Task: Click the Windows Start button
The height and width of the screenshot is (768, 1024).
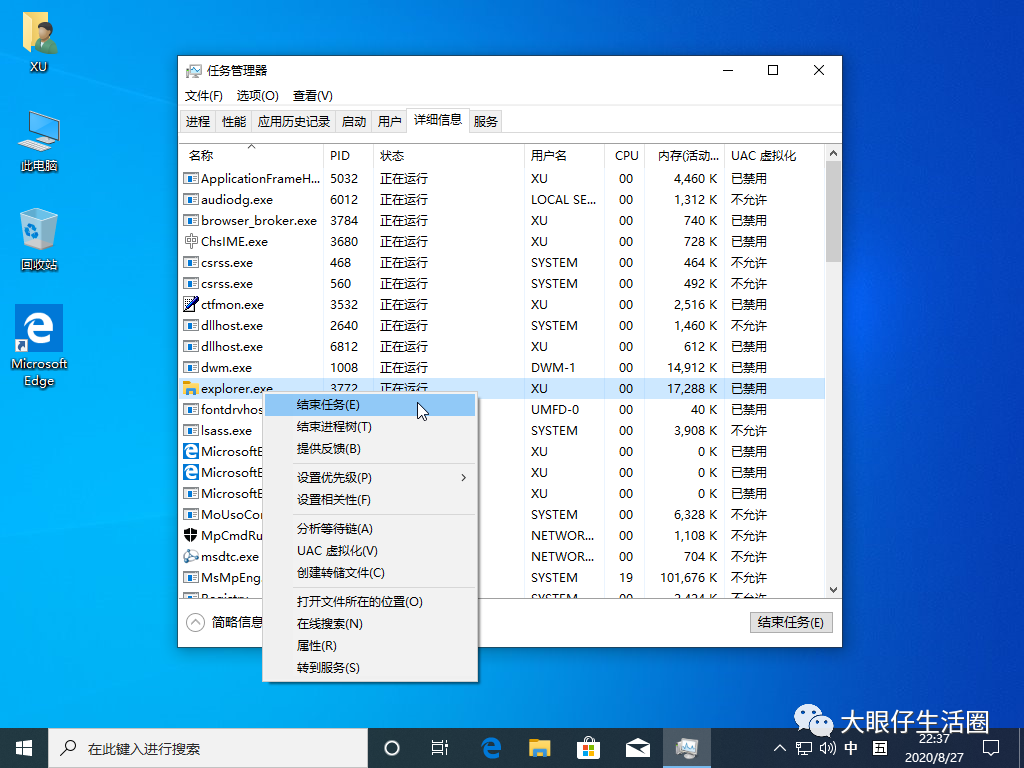Action: 23,747
